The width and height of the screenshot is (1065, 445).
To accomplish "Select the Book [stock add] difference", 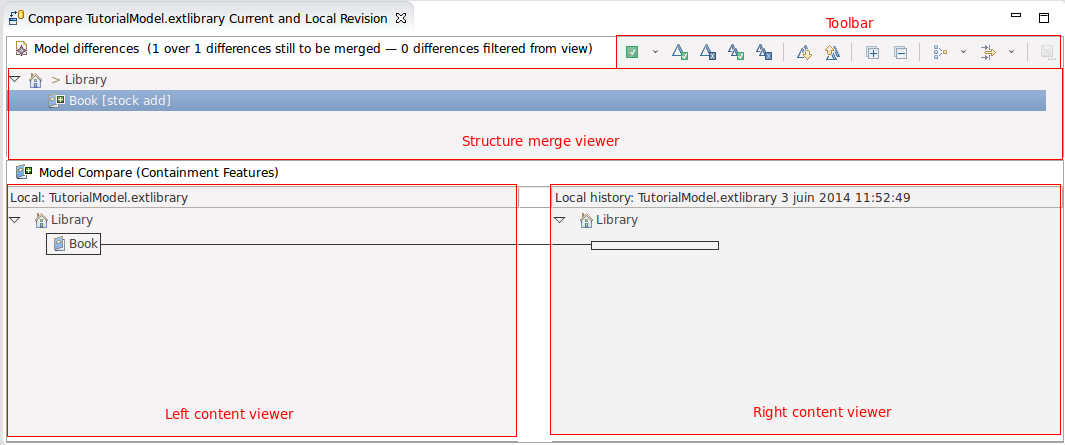I will (119, 100).
